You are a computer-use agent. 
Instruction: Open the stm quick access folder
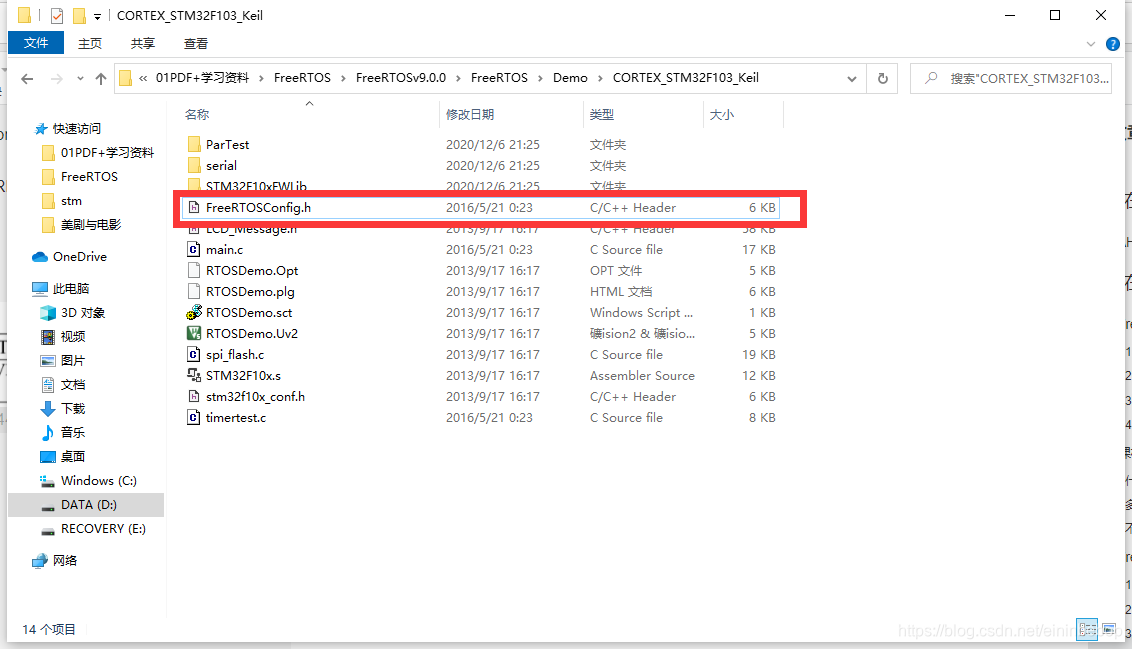tap(71, 200)
